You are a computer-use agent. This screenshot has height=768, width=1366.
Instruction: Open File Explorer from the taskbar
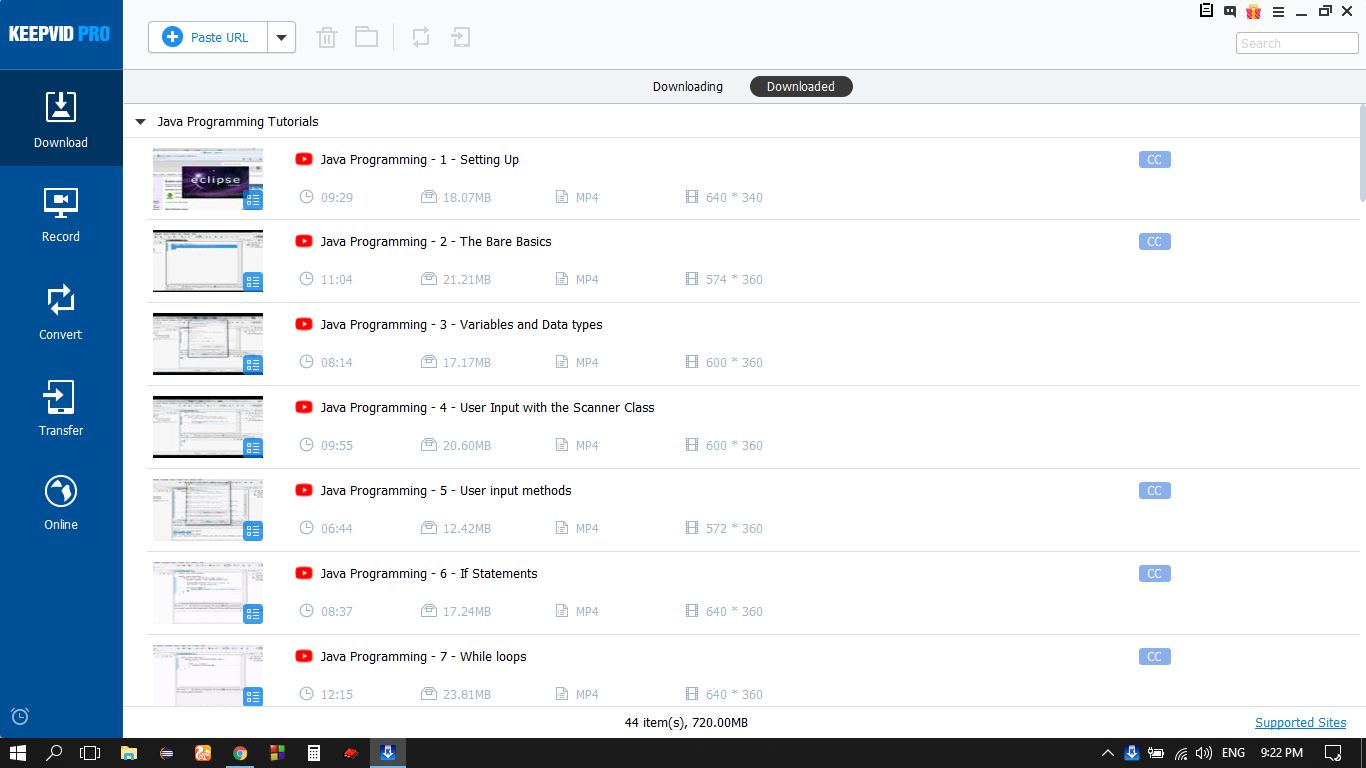128,753
